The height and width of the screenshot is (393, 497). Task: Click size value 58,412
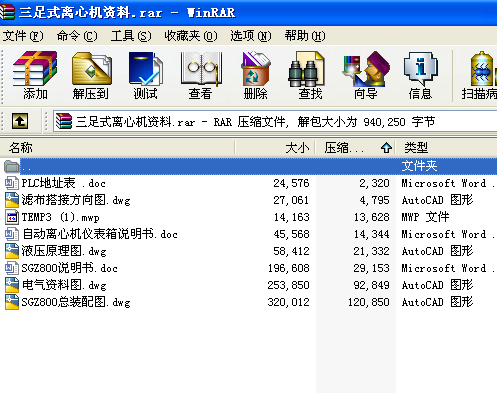(x=291, y=251)
